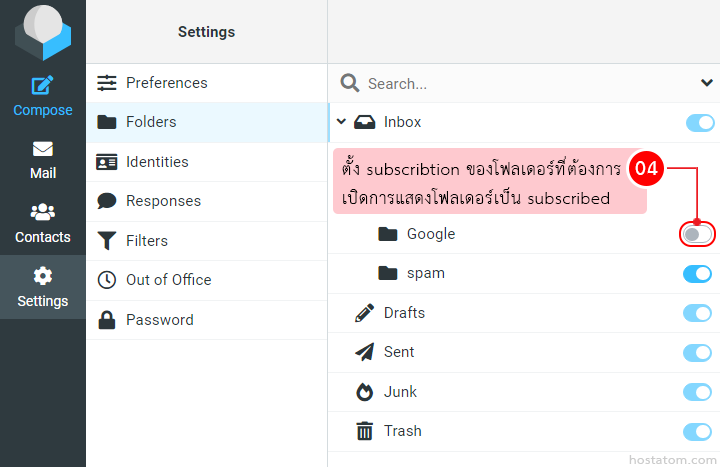
Task: Toggle the Inbox subscription switch
Action: [x=699, y=123]
